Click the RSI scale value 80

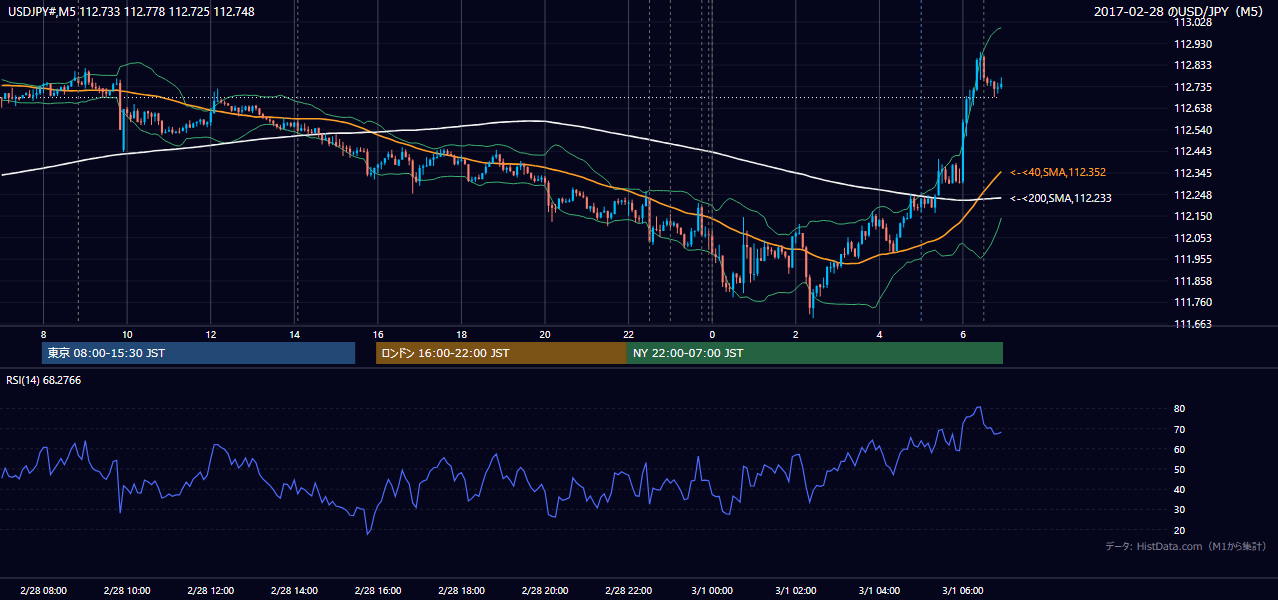(1180, 409)
